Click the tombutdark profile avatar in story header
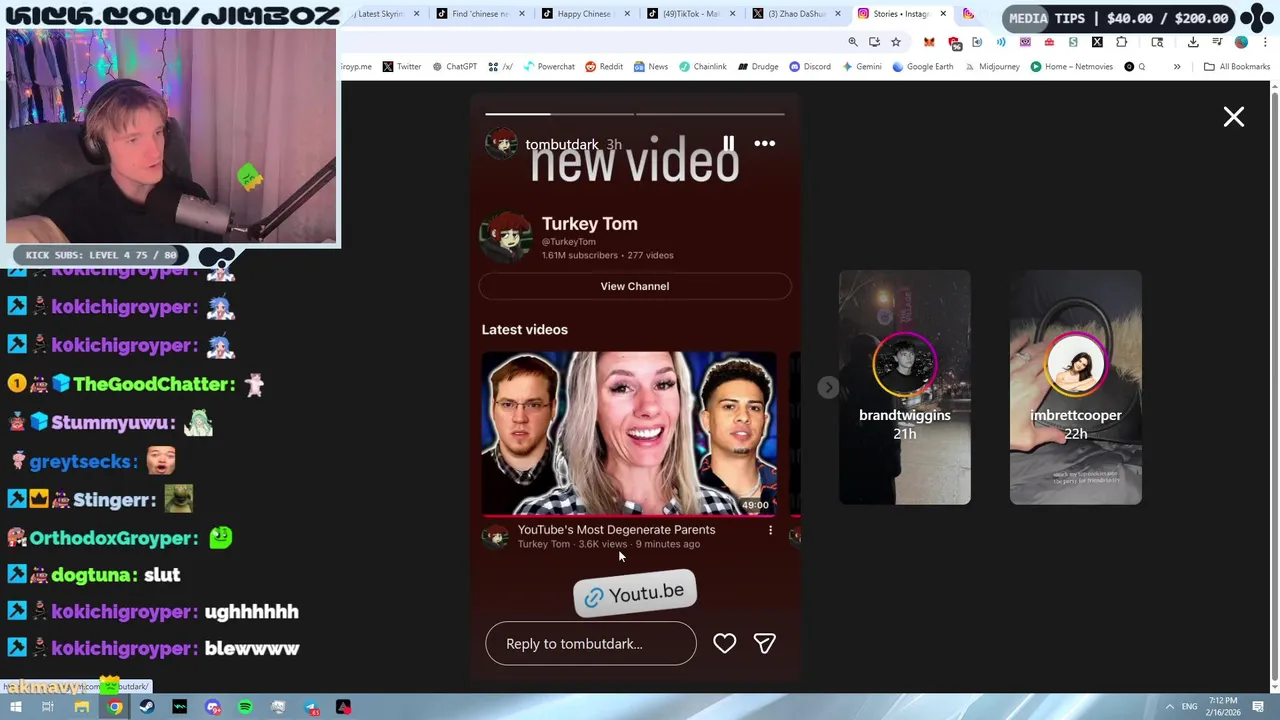This screenshot has width=1280, height=720. pos(501,143)
